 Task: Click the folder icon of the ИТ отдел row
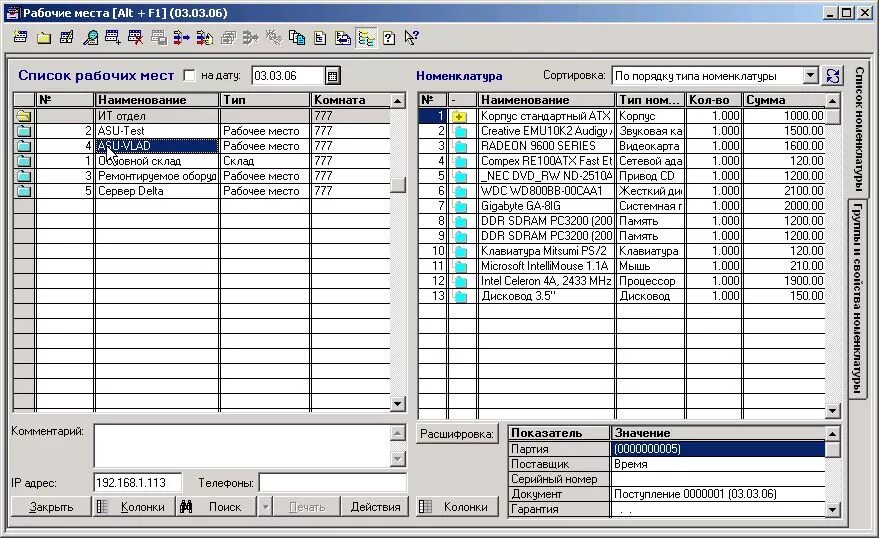click(24, 116)
